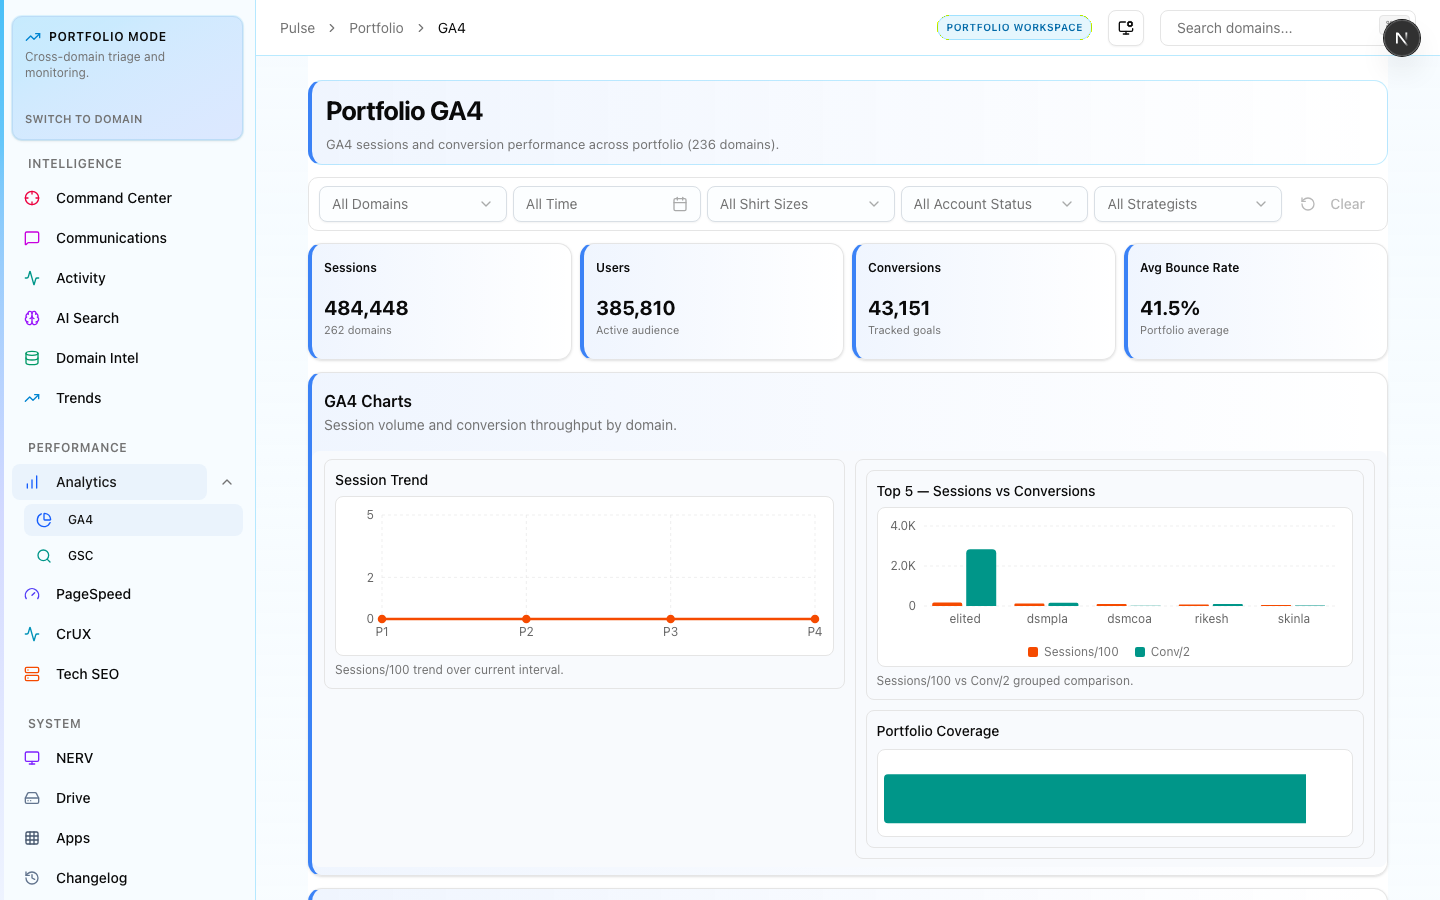Open Communications via its chat icon
1440x900 pixels.
click(x=32, y=238)
